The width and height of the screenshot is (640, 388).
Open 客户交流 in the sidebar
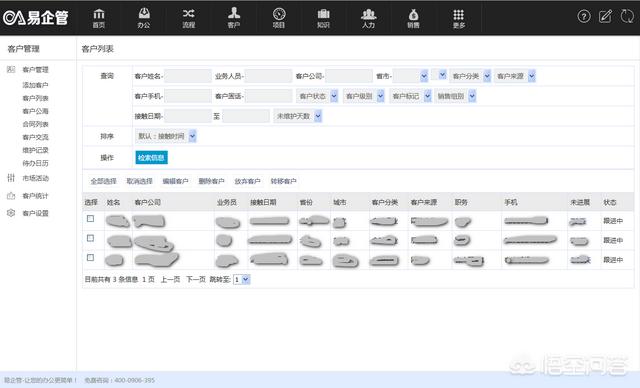pyautogui.click(x=36, y=137)
